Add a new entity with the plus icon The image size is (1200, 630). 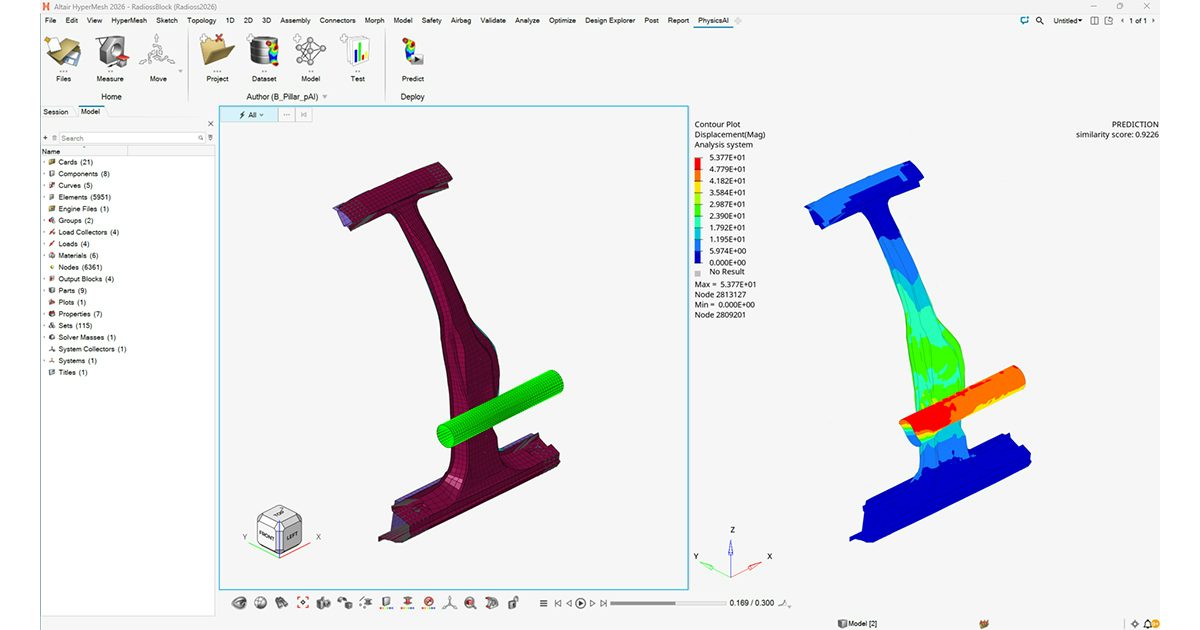(x=45, y=138)
